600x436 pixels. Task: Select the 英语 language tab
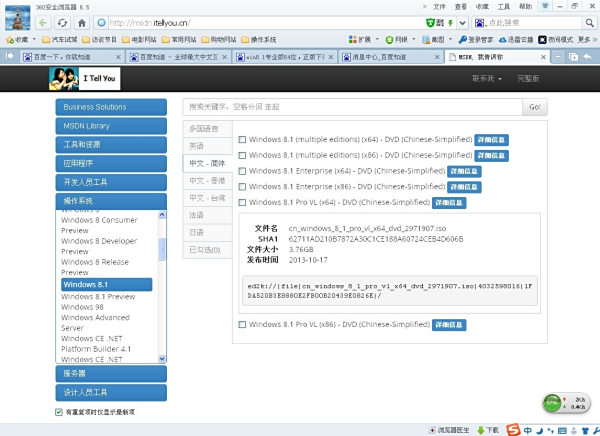click(208, 146)
